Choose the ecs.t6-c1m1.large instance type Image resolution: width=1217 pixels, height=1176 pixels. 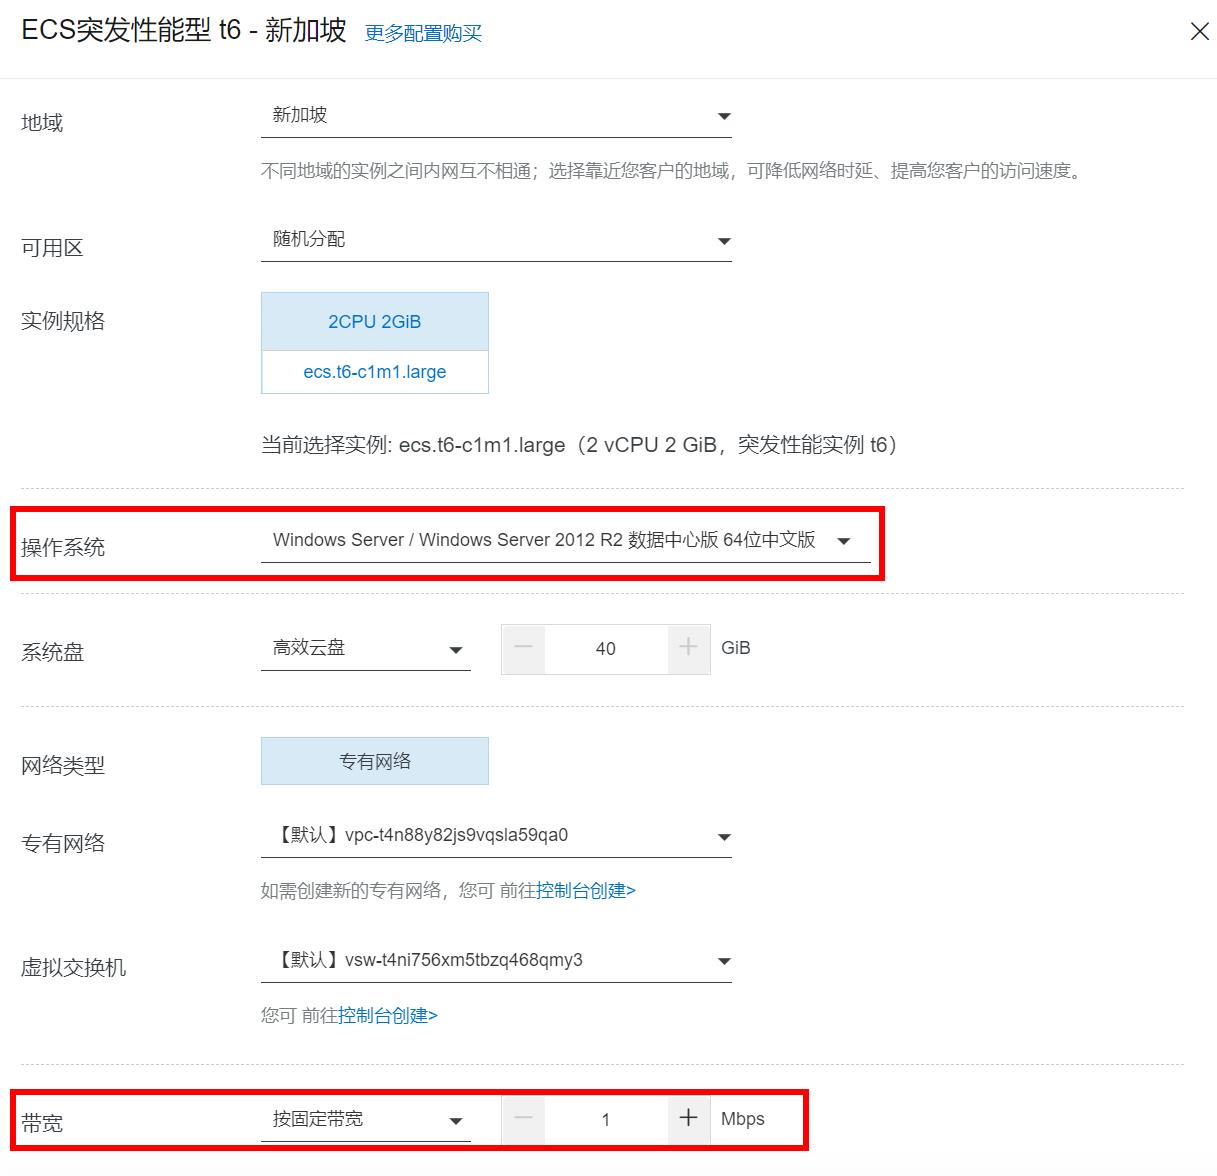[374, 372]
